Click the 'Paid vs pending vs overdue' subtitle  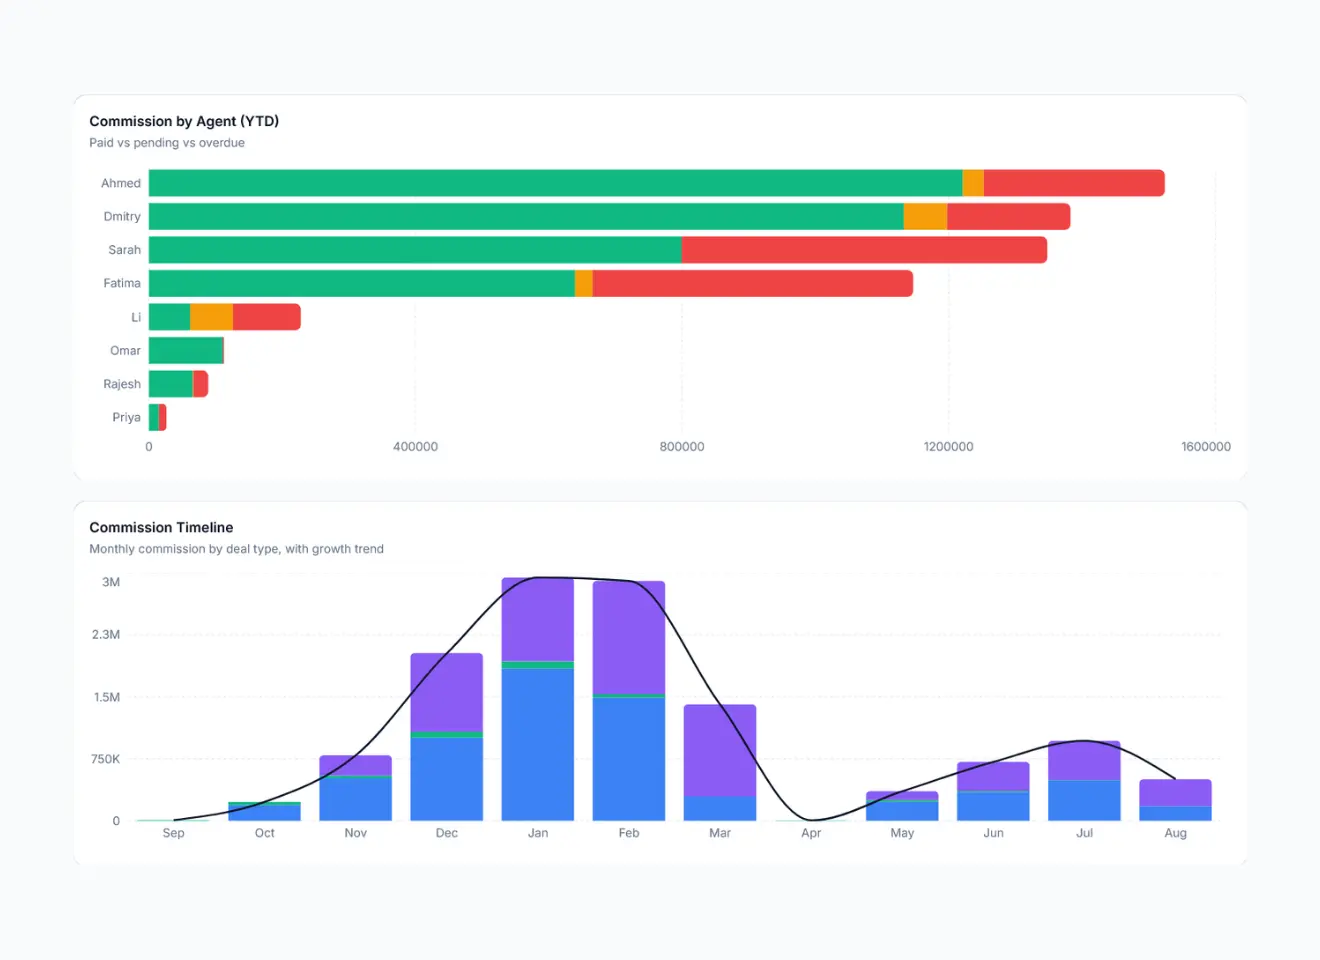[167, 143]
